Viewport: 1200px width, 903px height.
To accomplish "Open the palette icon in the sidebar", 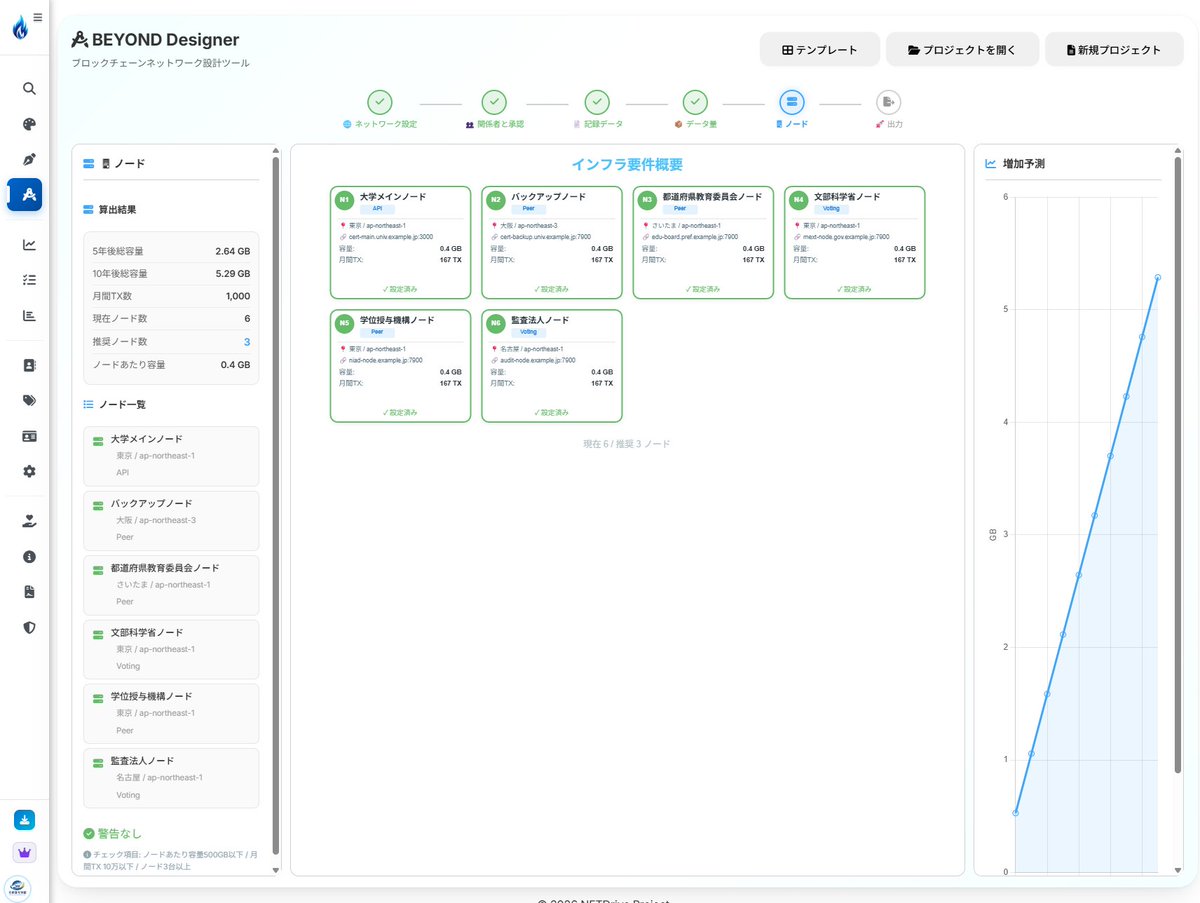I will coord(29,124).
